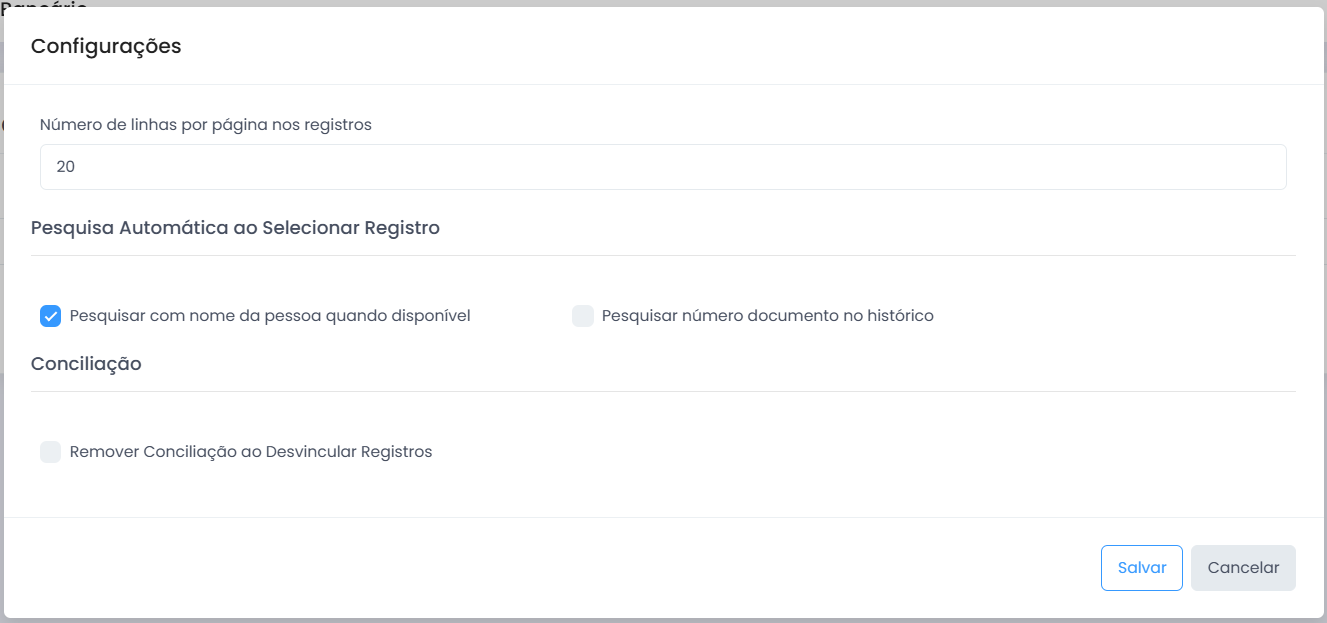Select the "Pesquisa Automática ao Selecionar Registro" heading
The height and width of the screenshot is (623, 1327).
(x=235, y=228)
